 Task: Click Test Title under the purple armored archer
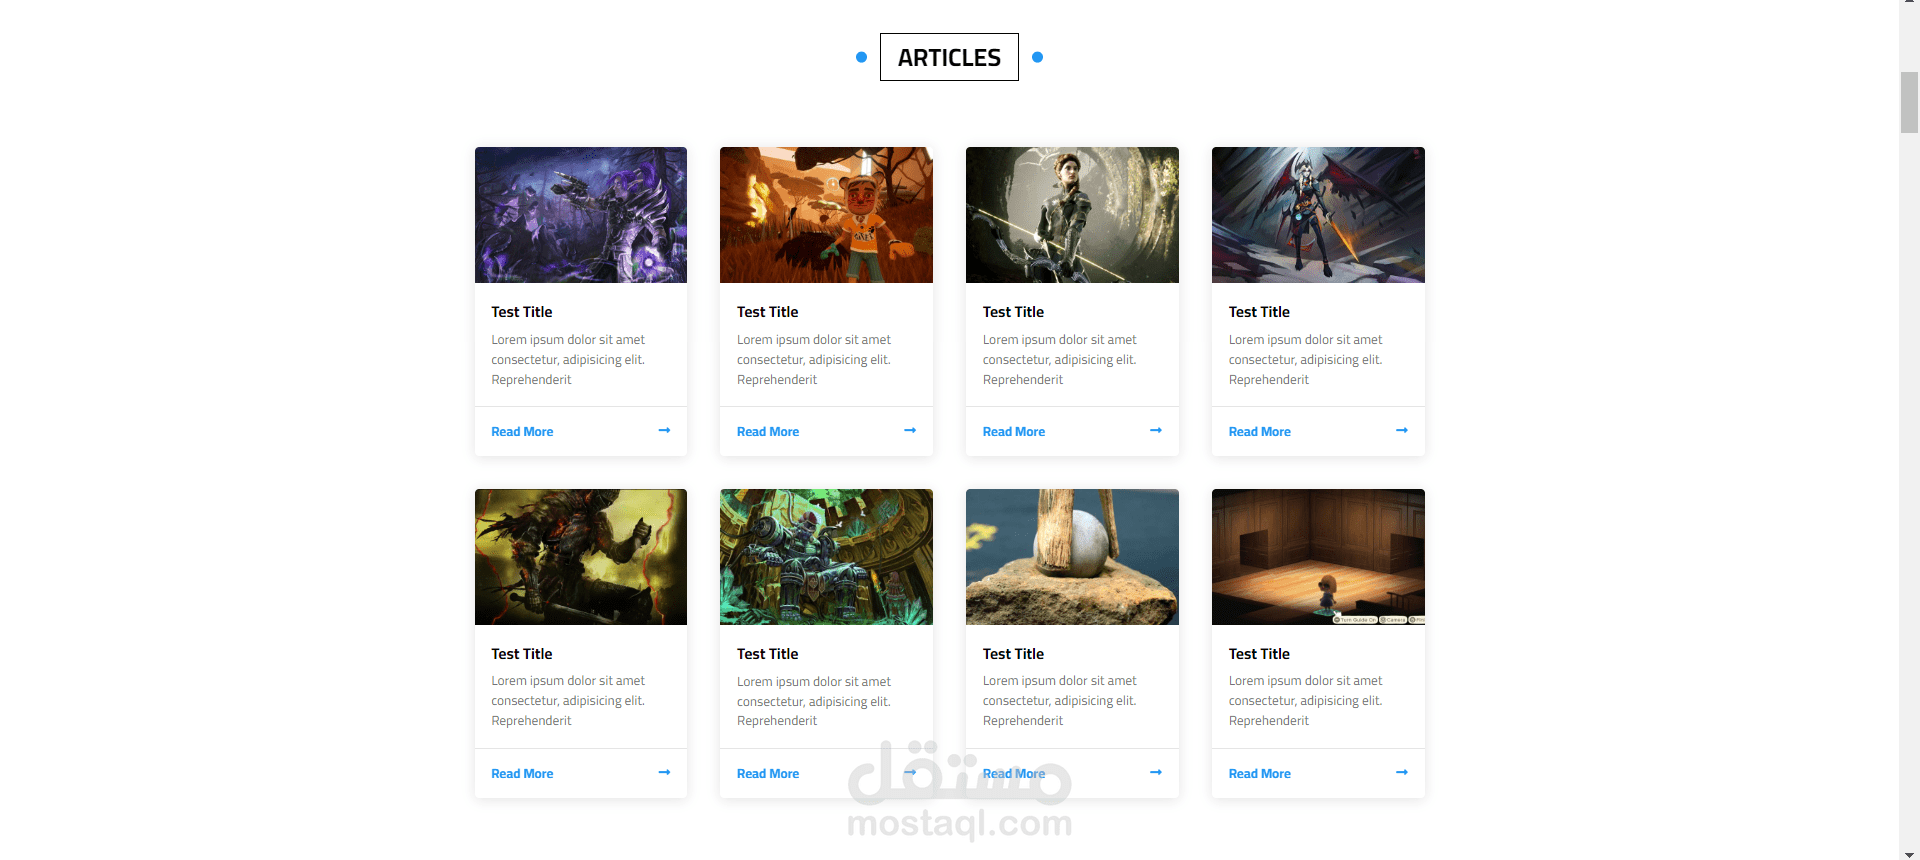pos(522,312)
